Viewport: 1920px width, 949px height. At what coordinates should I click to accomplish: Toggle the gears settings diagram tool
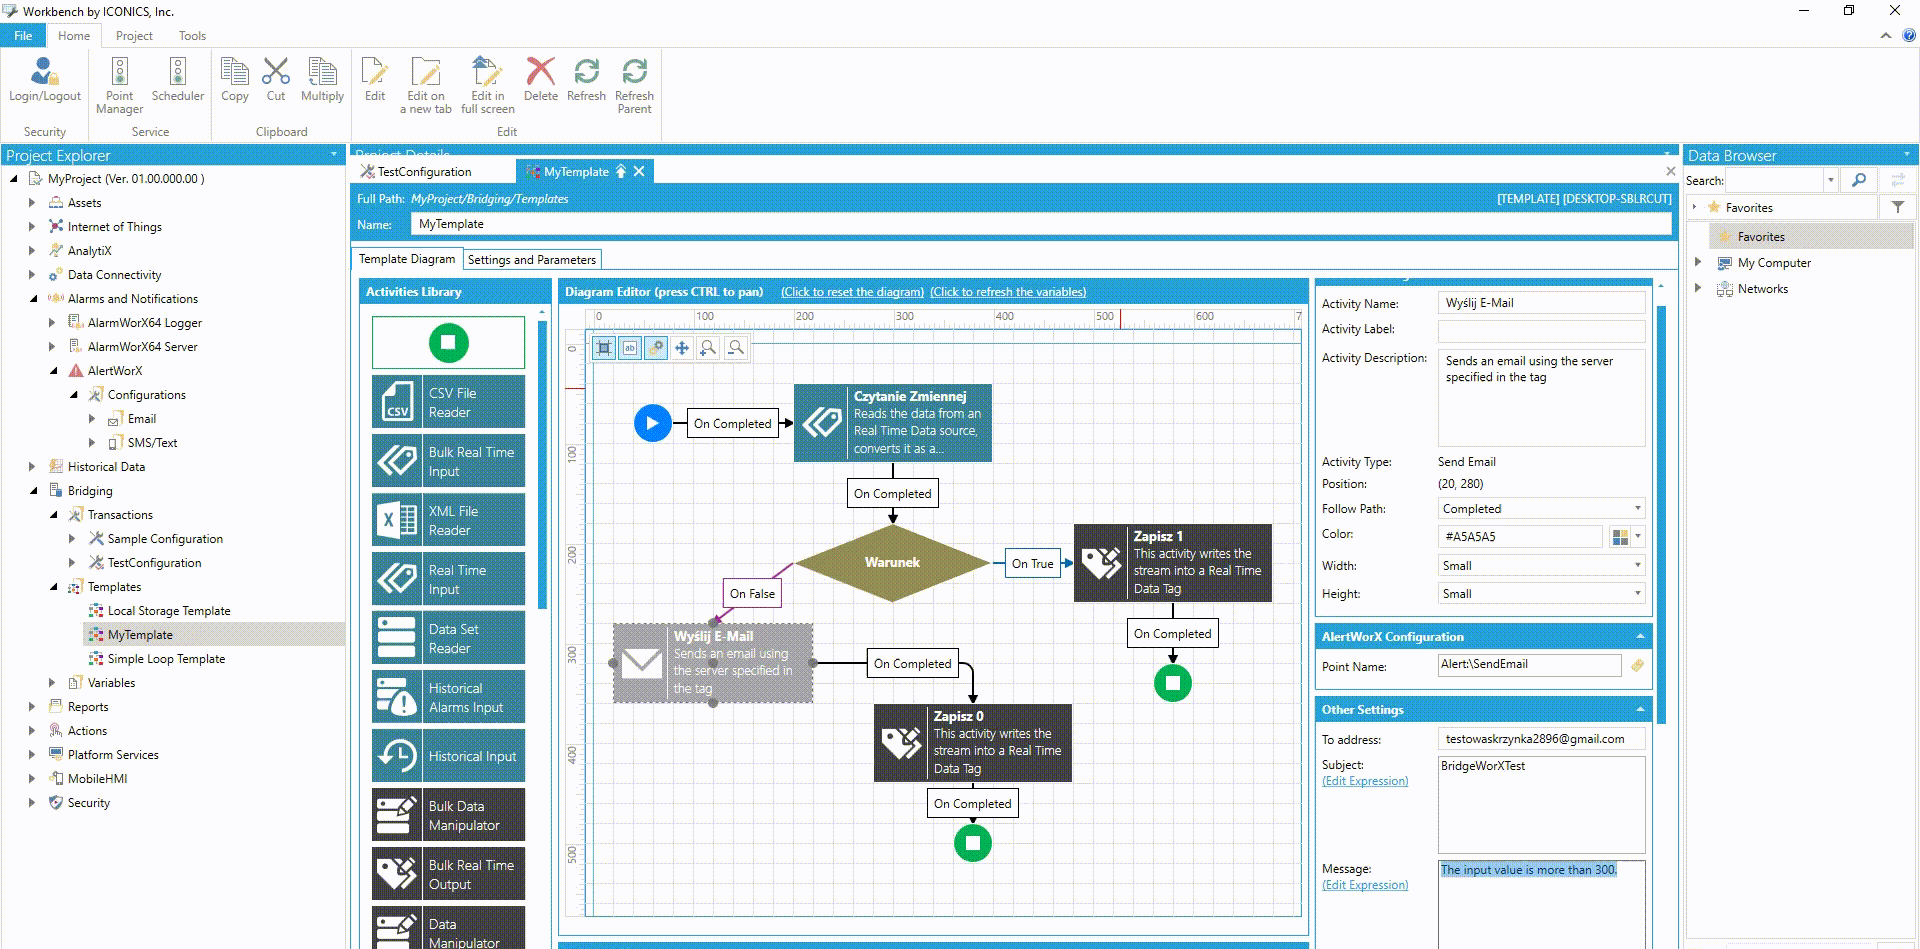[x=656, y=348]
